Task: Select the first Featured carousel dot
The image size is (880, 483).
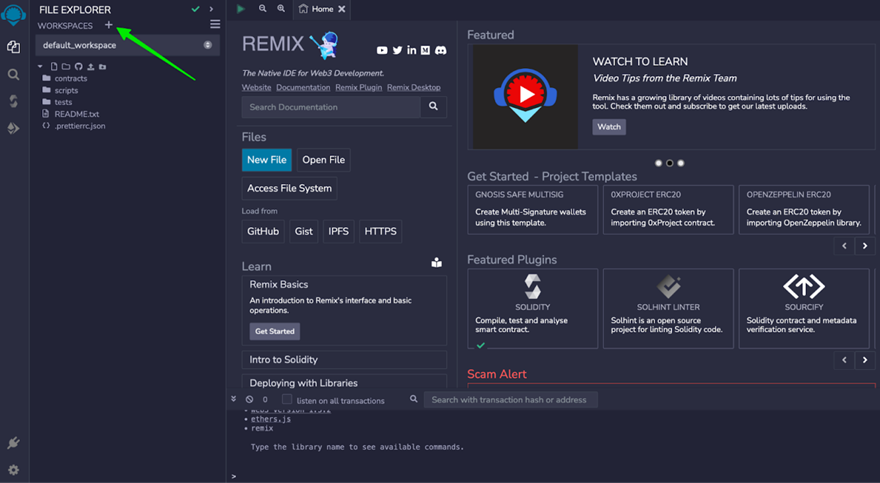Action: 658,163
